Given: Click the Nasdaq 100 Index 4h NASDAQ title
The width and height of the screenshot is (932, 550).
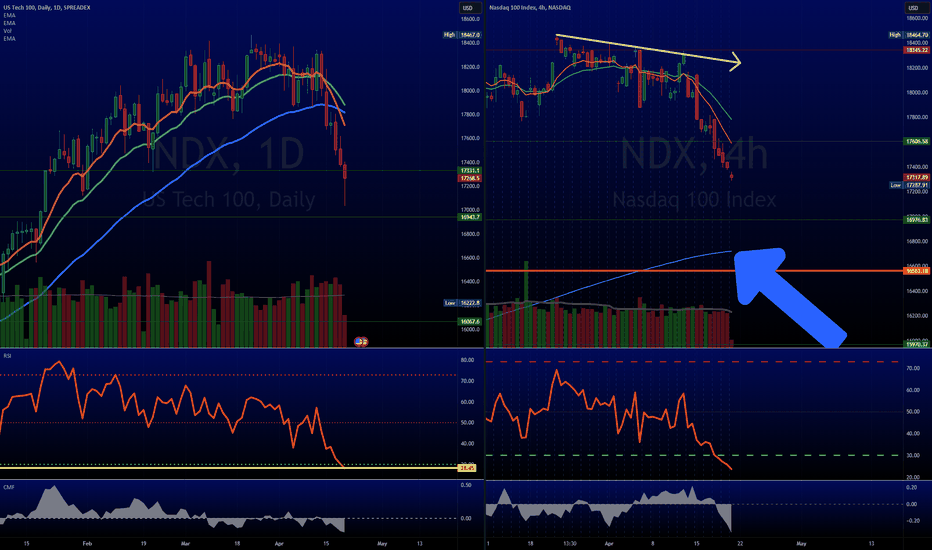Looking at the screenshot, I should tap(530, 8).
